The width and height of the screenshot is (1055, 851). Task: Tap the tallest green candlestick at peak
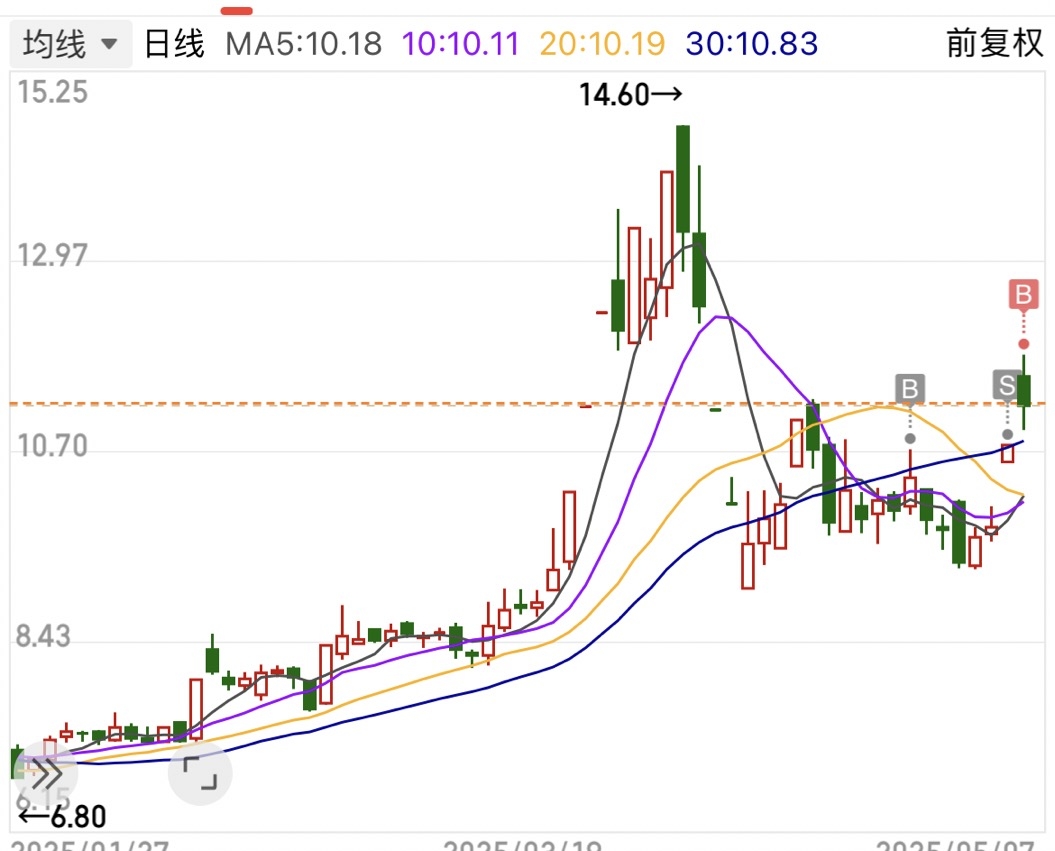pyautogui.click(x=683, y=180)
